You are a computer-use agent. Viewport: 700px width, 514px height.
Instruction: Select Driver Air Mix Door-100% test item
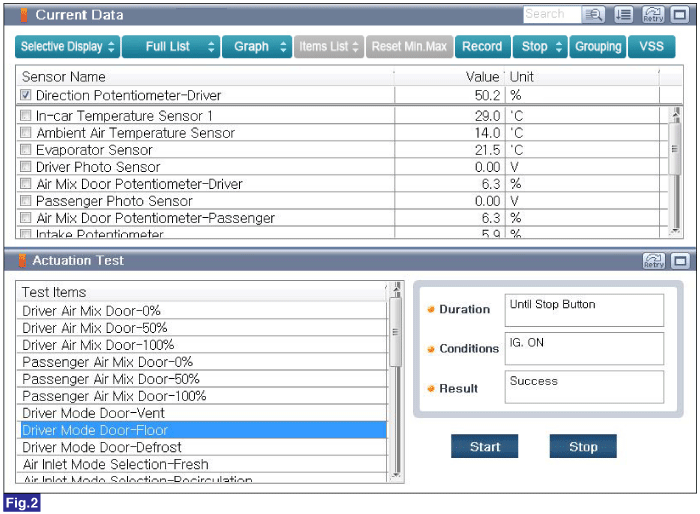[x=202, y=344]
